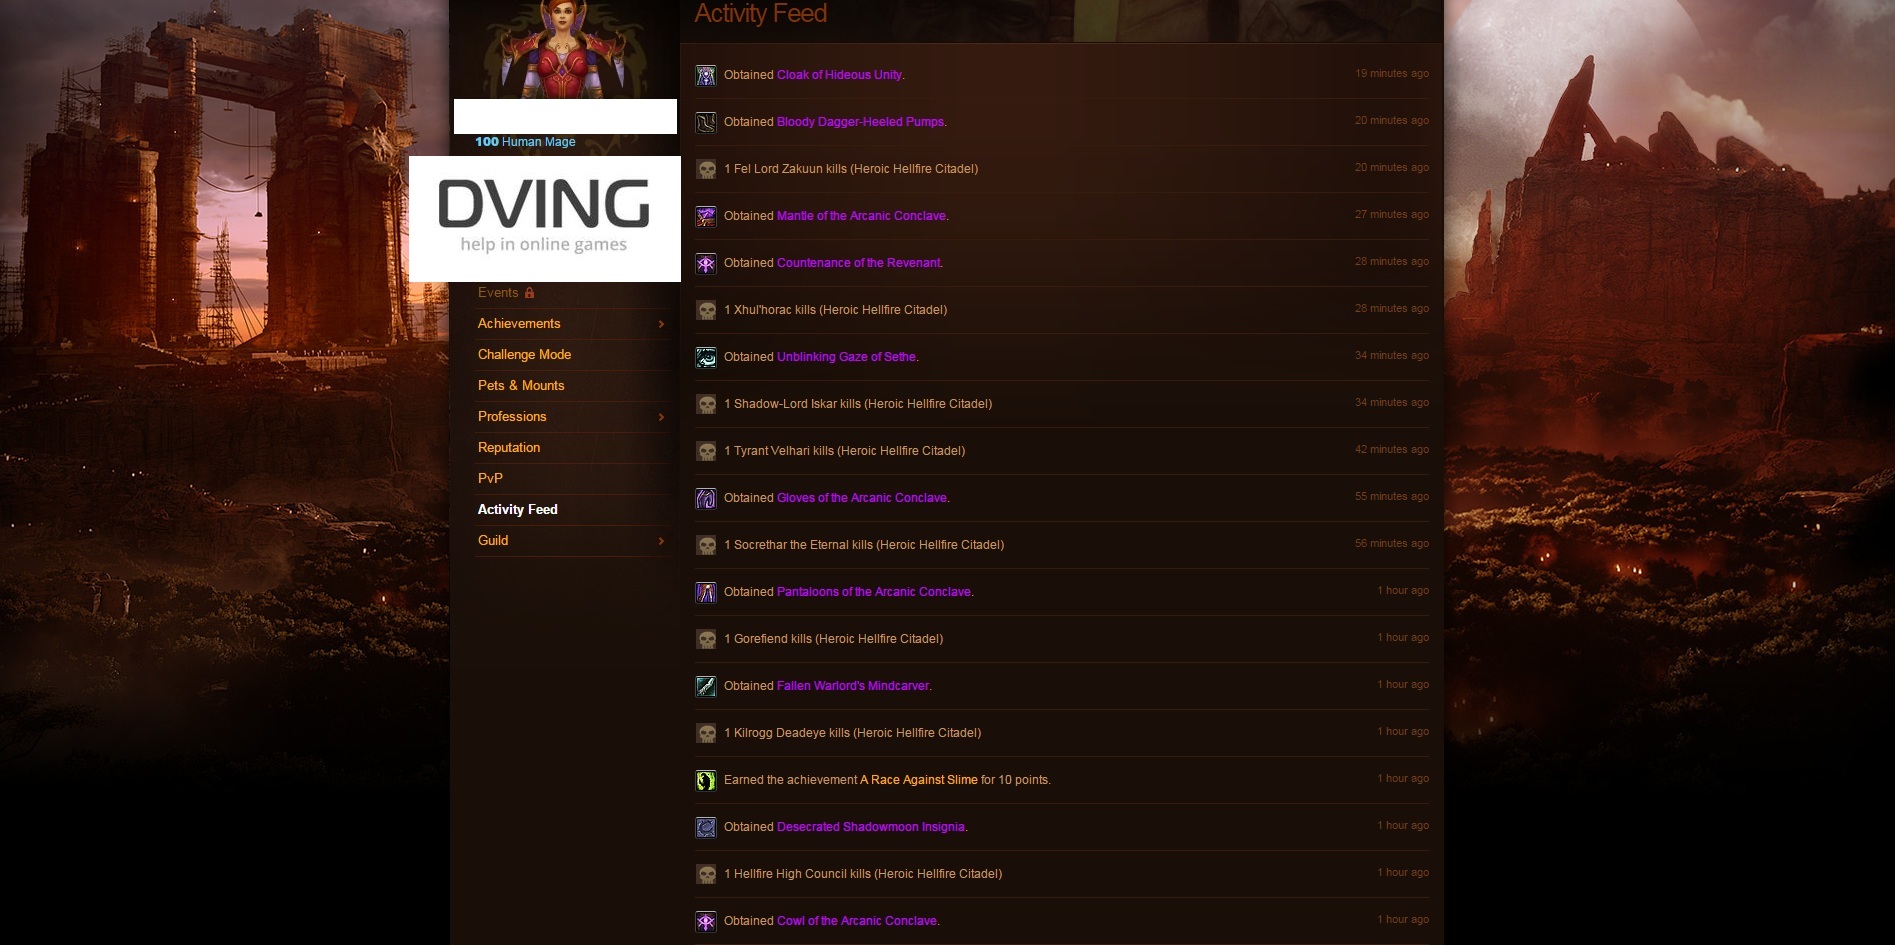
Task: Open the Cowl of the Arcanic Conclave link
Action: (857, 921)
